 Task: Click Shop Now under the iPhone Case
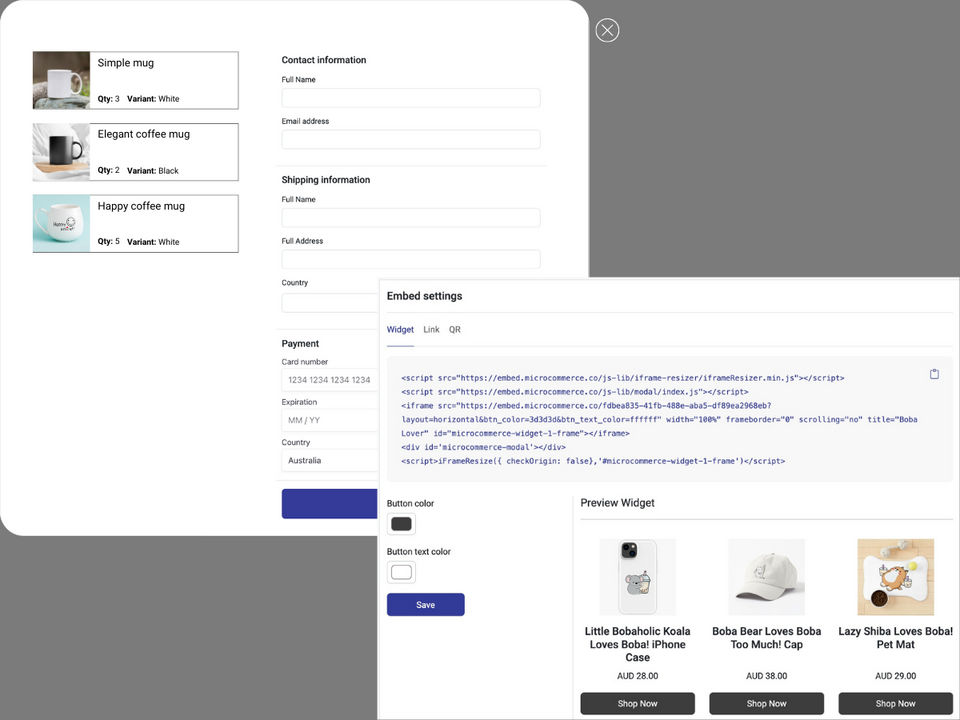[x=637, y=703]
